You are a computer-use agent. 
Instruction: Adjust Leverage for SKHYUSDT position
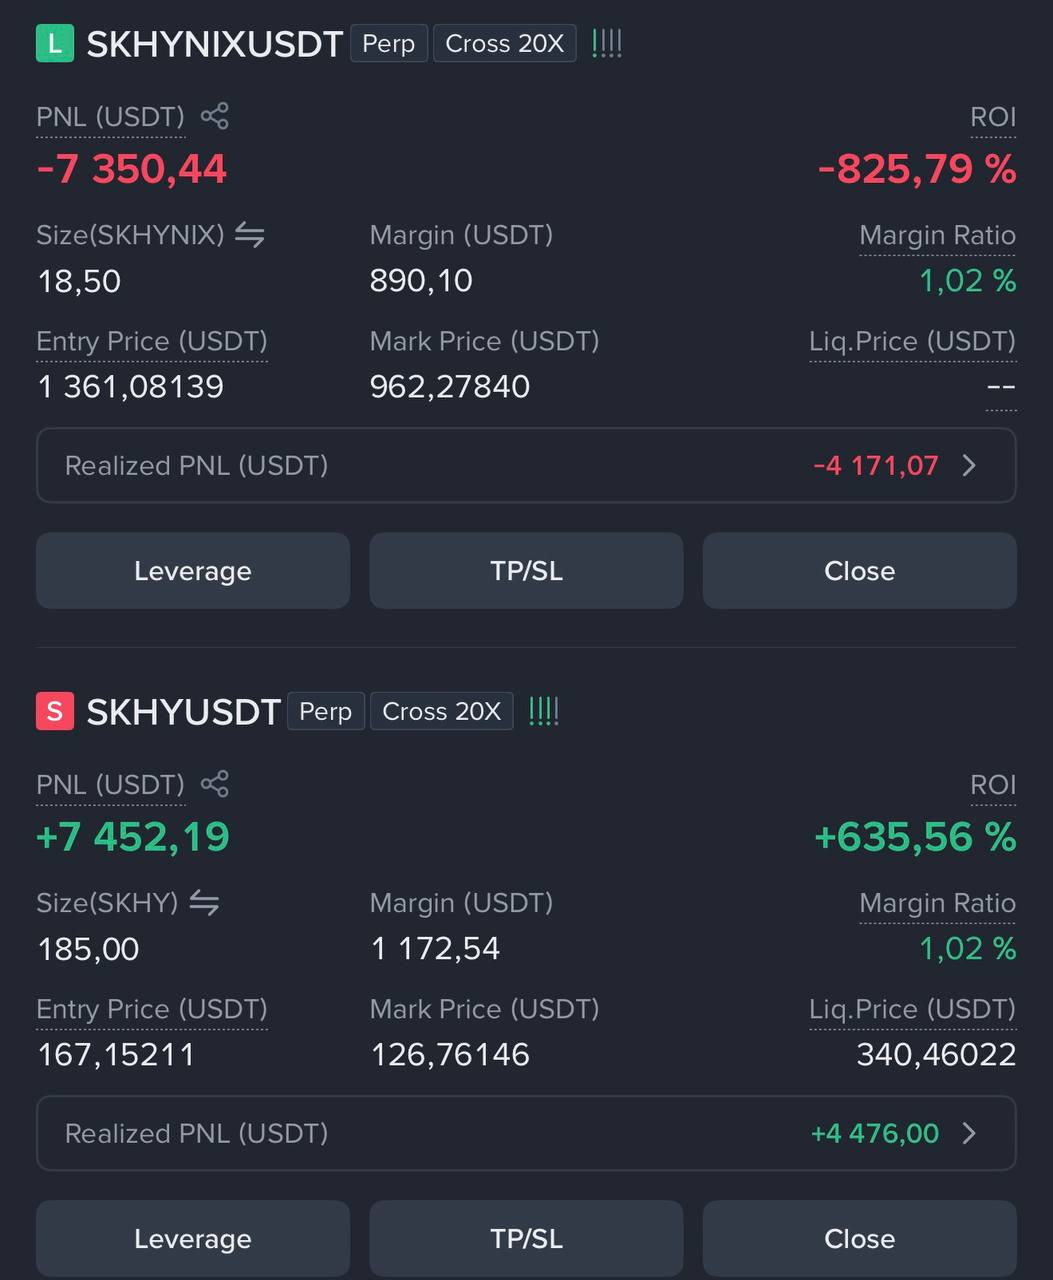[x=193, y=1239]
